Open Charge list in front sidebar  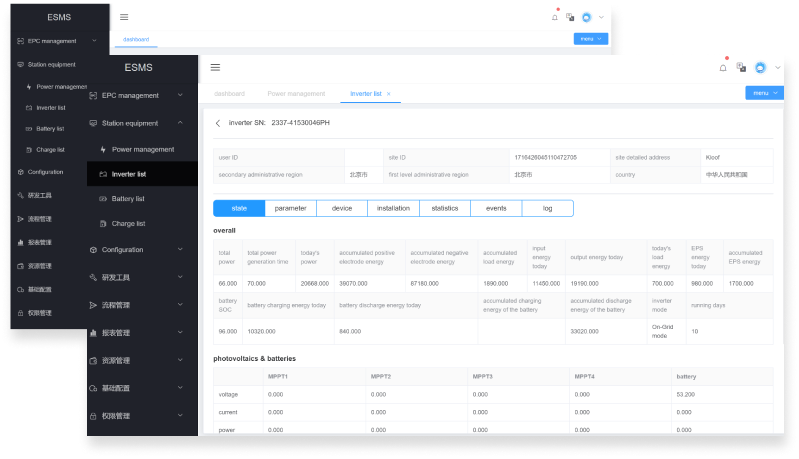pos(143,223)
